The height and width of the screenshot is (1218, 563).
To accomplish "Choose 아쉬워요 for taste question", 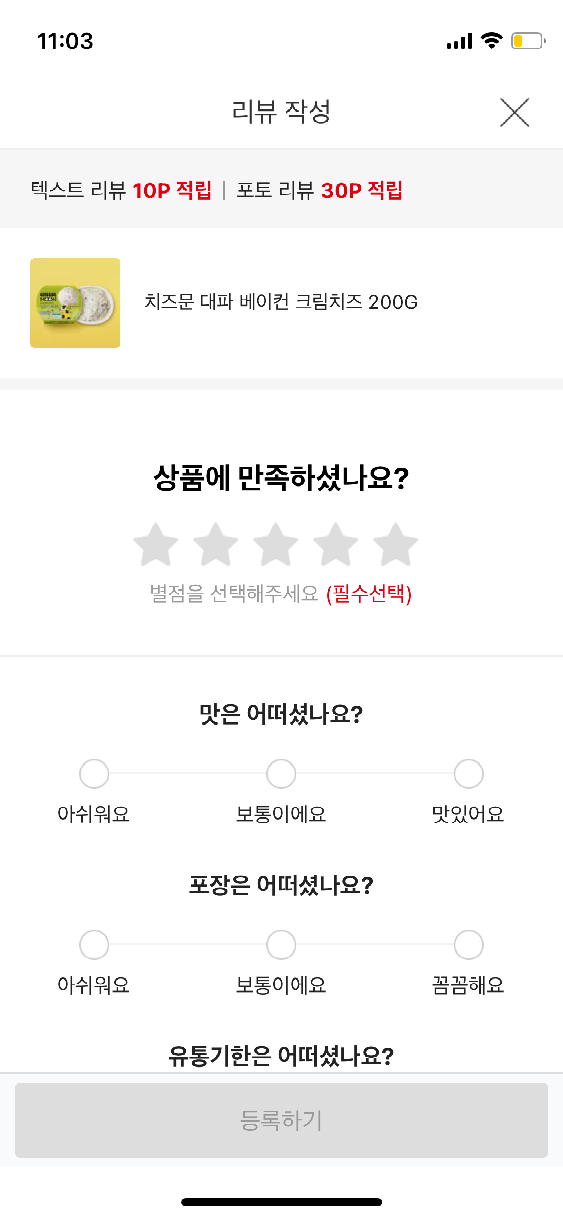I will [94, 774].
